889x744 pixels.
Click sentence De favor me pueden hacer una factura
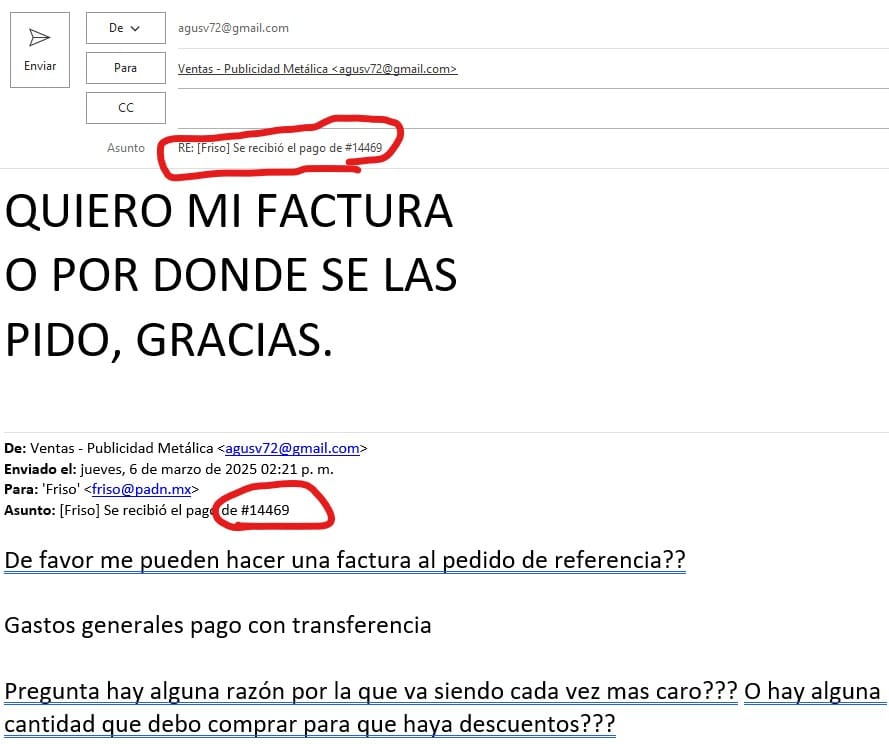point(345,560)
